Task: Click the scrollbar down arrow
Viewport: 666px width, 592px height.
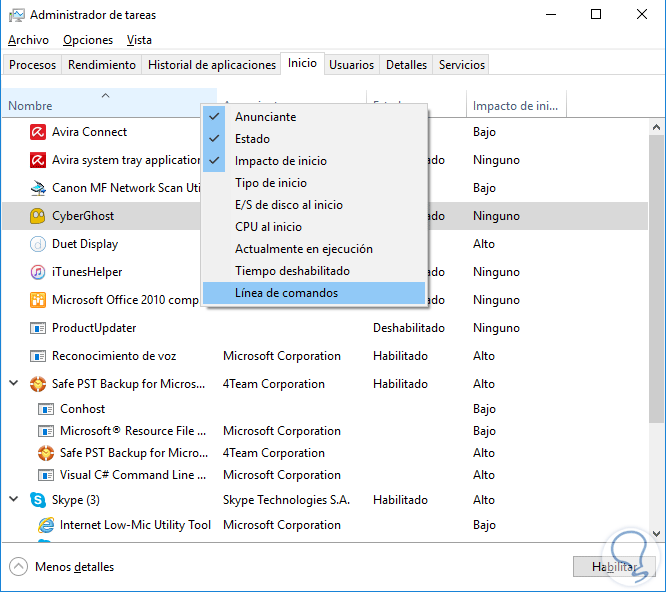Action: [656, 533]
